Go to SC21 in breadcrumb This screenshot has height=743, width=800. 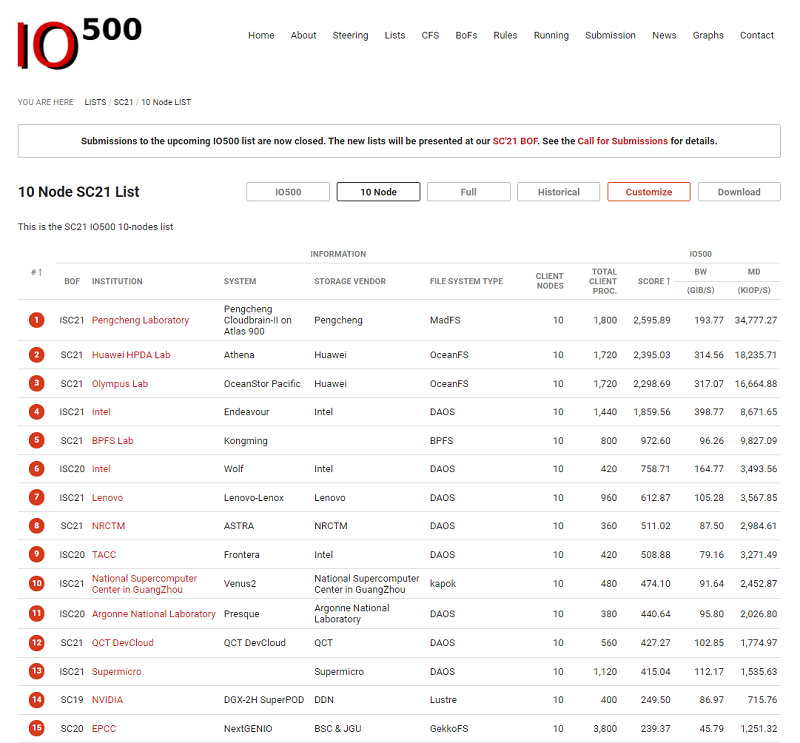(x=123, y=102)
